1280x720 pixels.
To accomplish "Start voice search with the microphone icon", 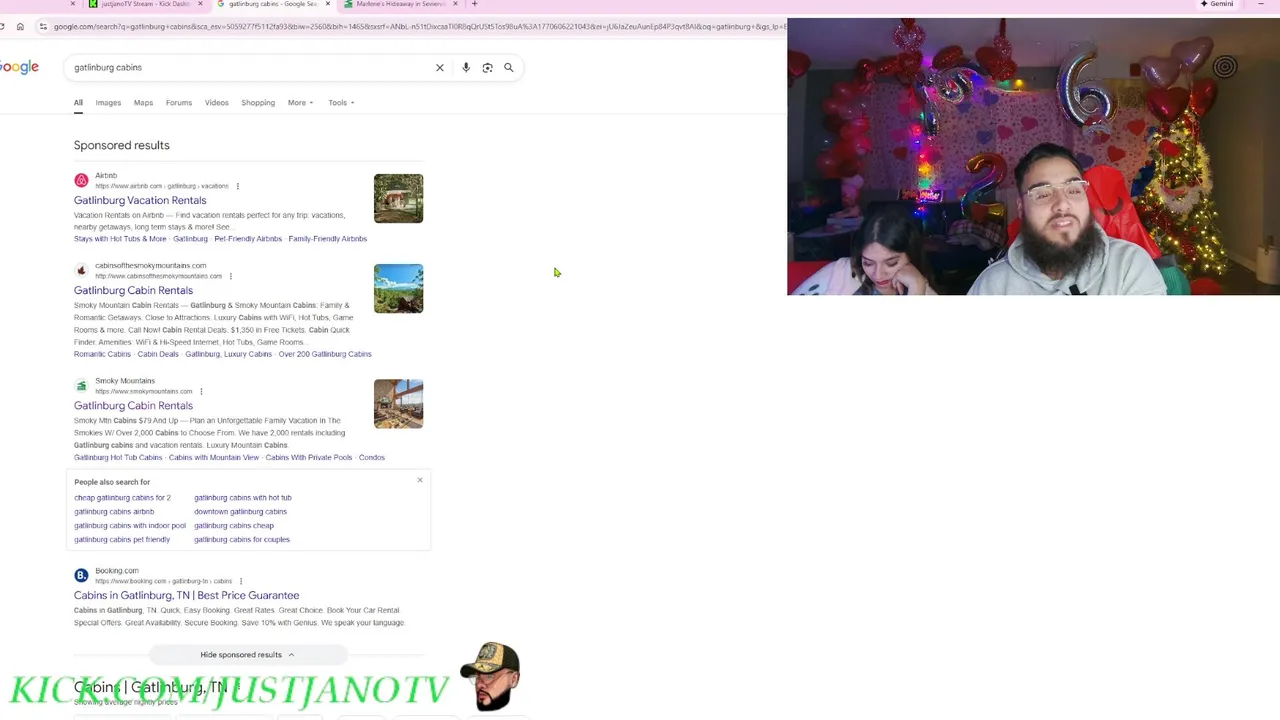I will point(466,68).
